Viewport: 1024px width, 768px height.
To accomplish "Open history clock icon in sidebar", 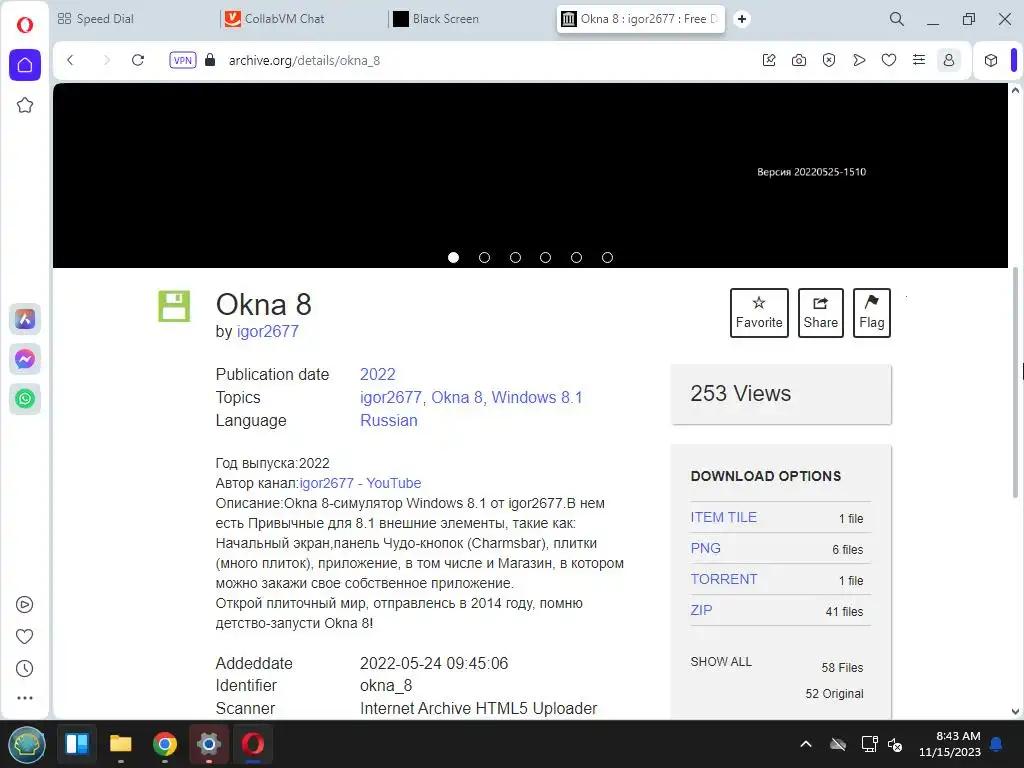I will (x=24, y=668).
